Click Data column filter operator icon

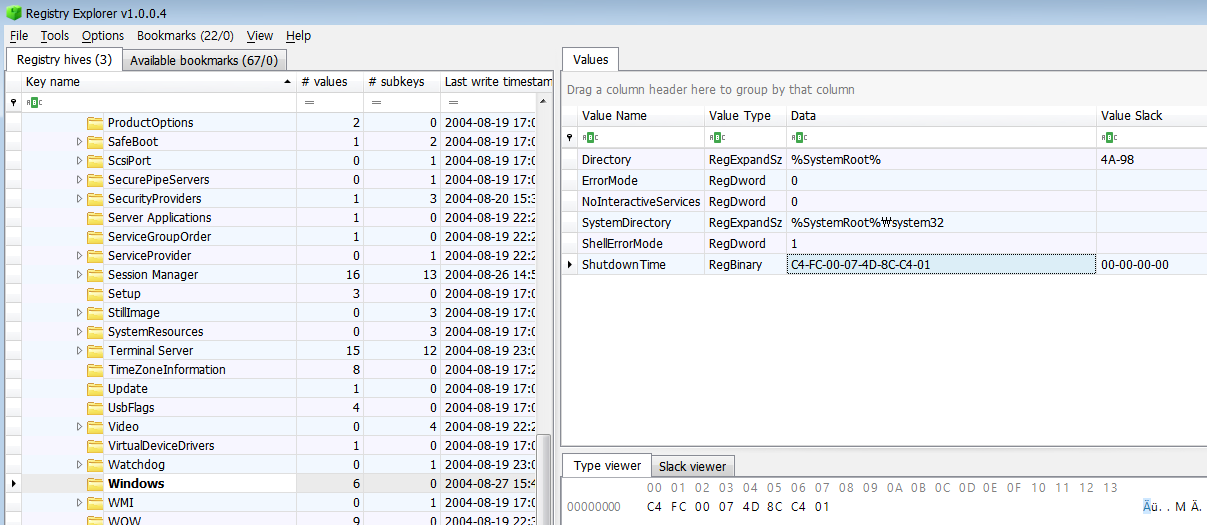(x=799, y=138)
